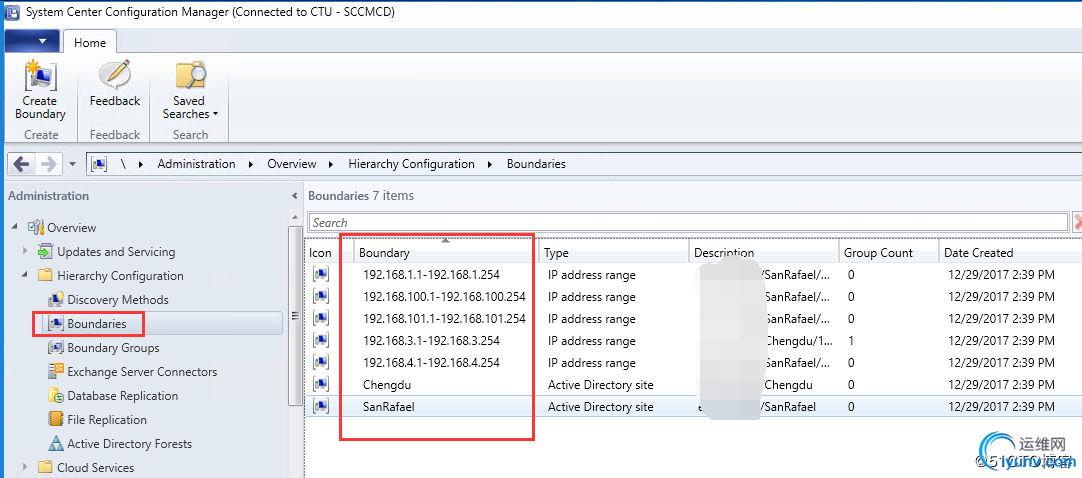Select Overview in the breadcrumb
This screenshot has width=1082, height=478.
point(292,164)
